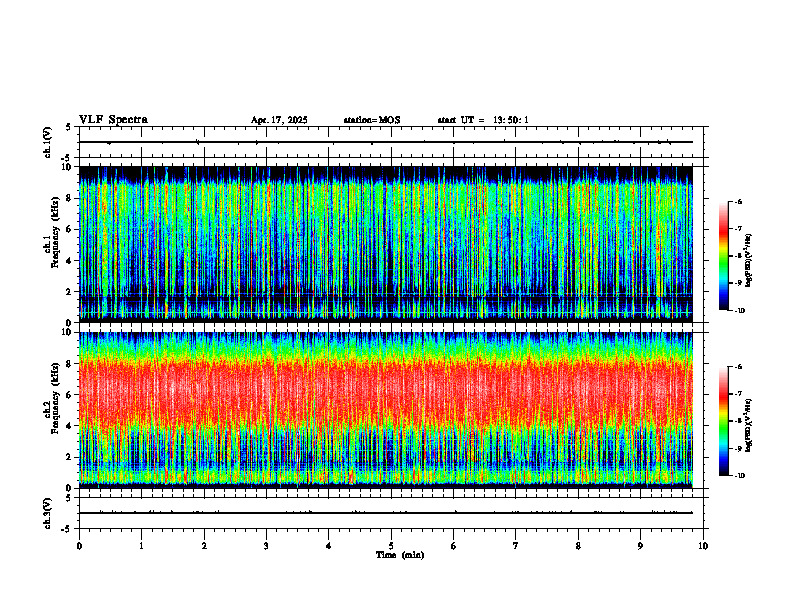Click the "-7" tick on ch.2 color bar

click(738, 394)
